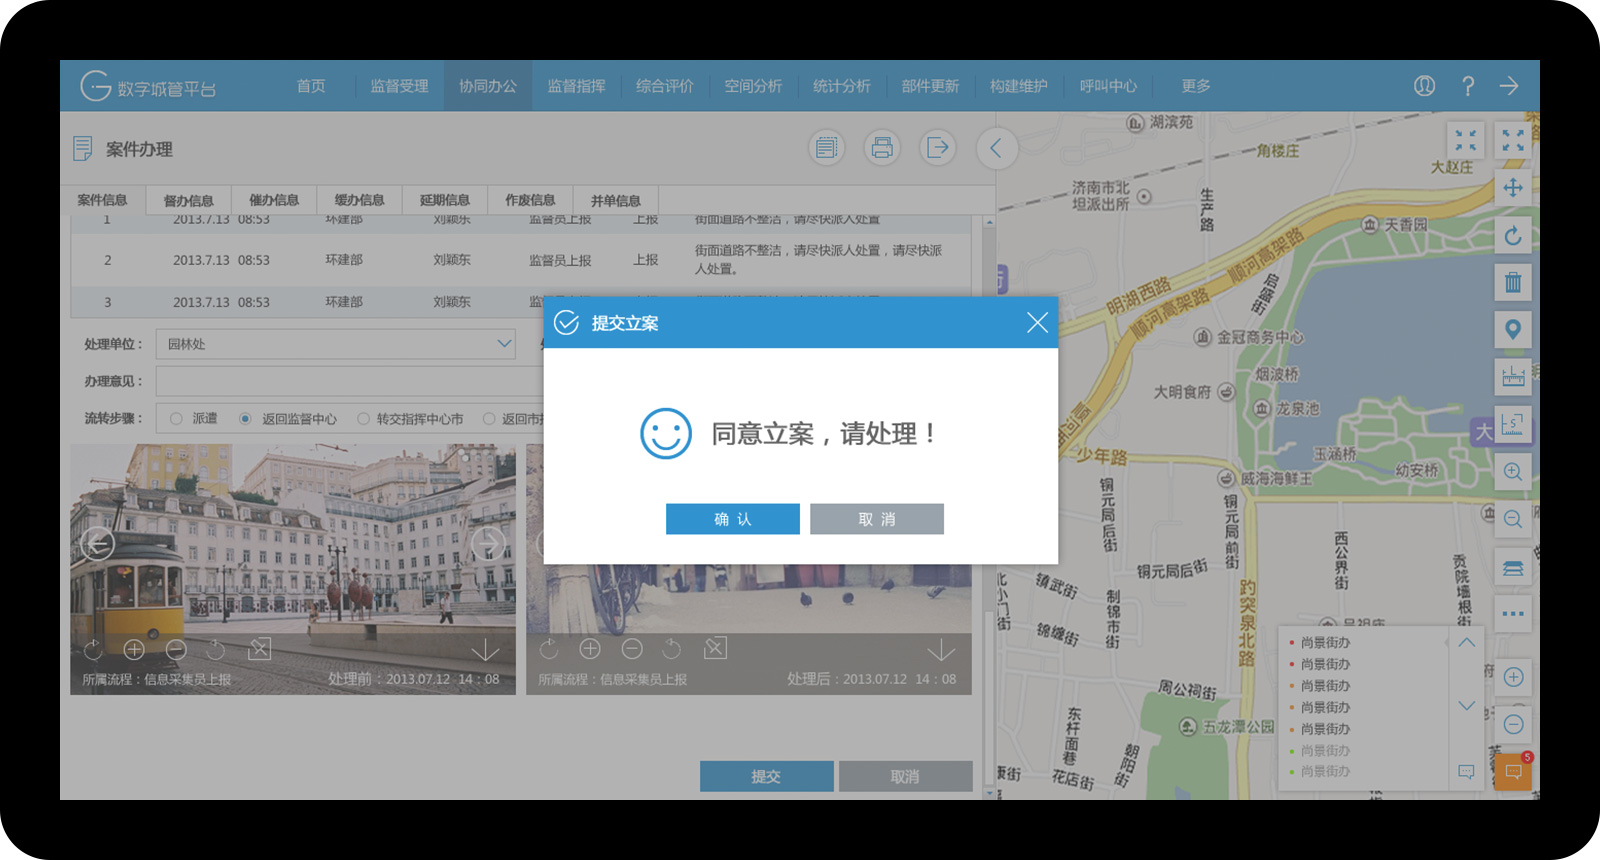The image size is (1600, 860).
Task: Click the circled minus map zoom button
Action: click(1514, 725)
